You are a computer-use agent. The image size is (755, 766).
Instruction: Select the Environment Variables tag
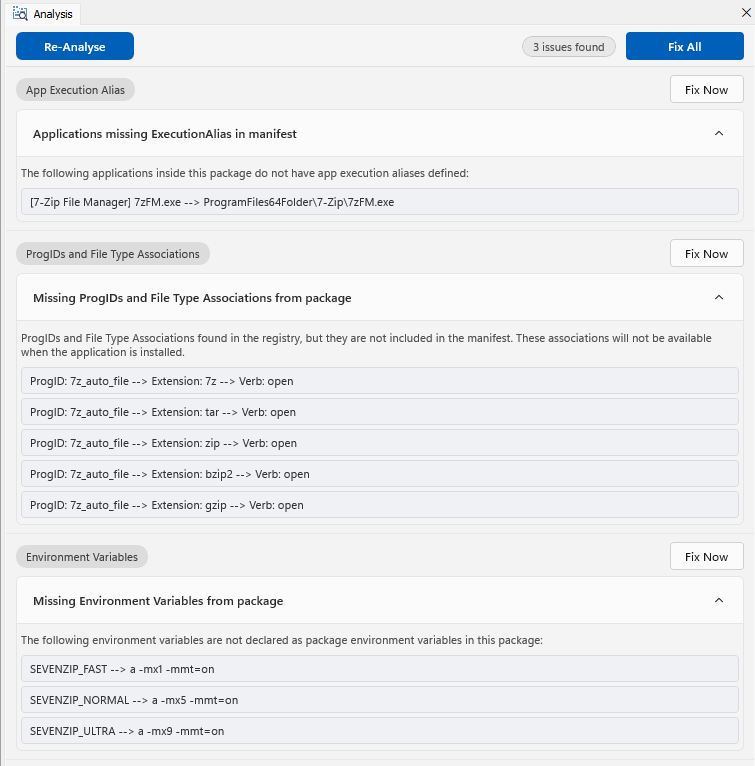82,557
